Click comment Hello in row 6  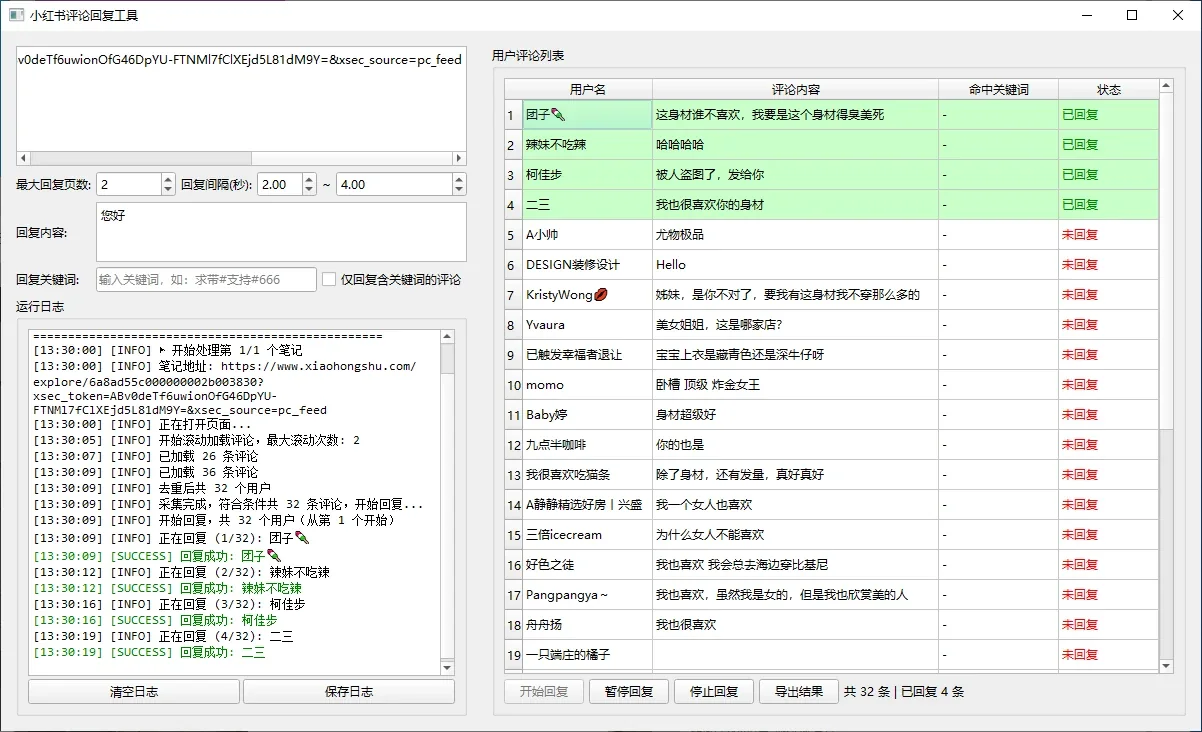tap(796, 265)
